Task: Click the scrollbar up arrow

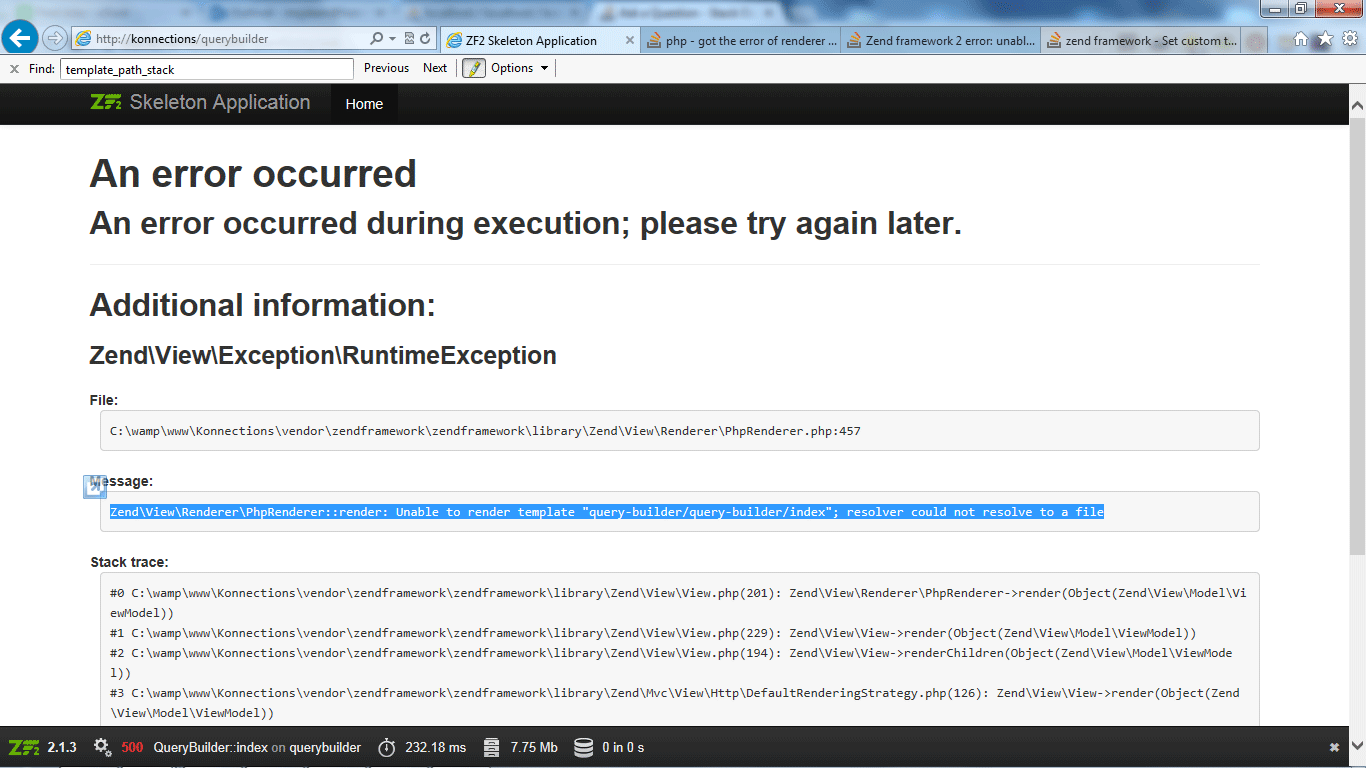Action: pyautogui.click(x=1357, y=104)
